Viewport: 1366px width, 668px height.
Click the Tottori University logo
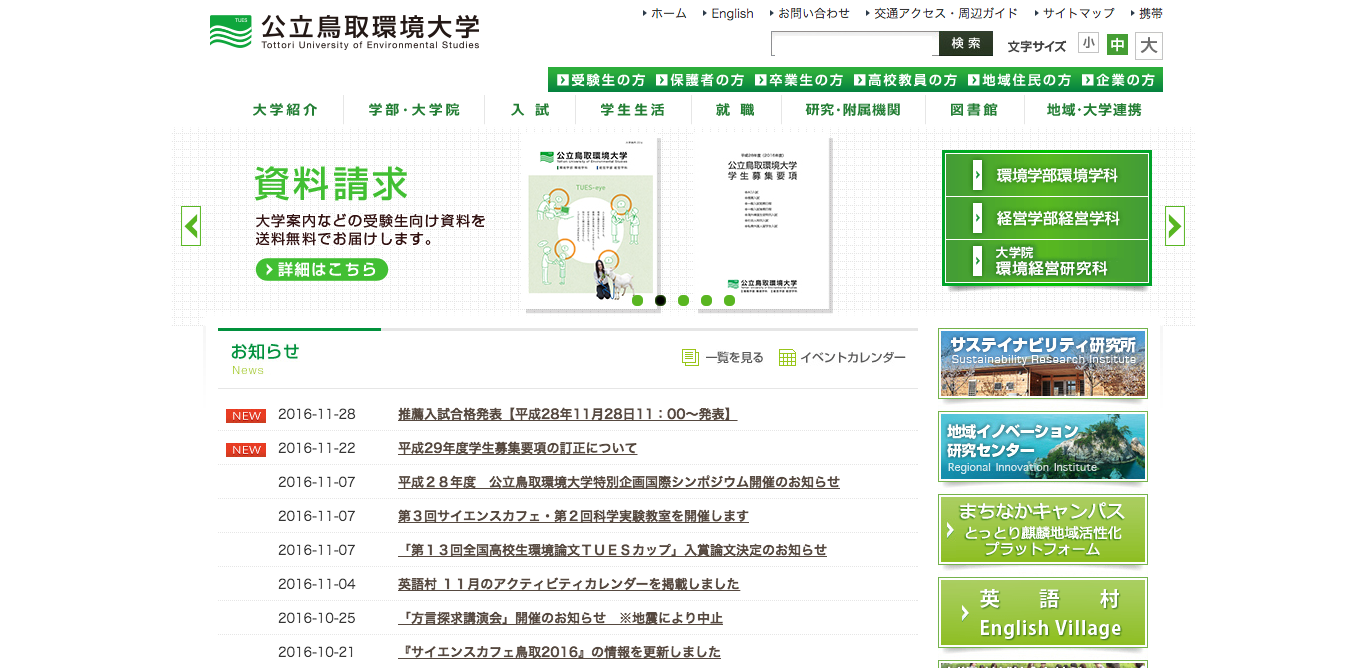click(x=345, y=31)
